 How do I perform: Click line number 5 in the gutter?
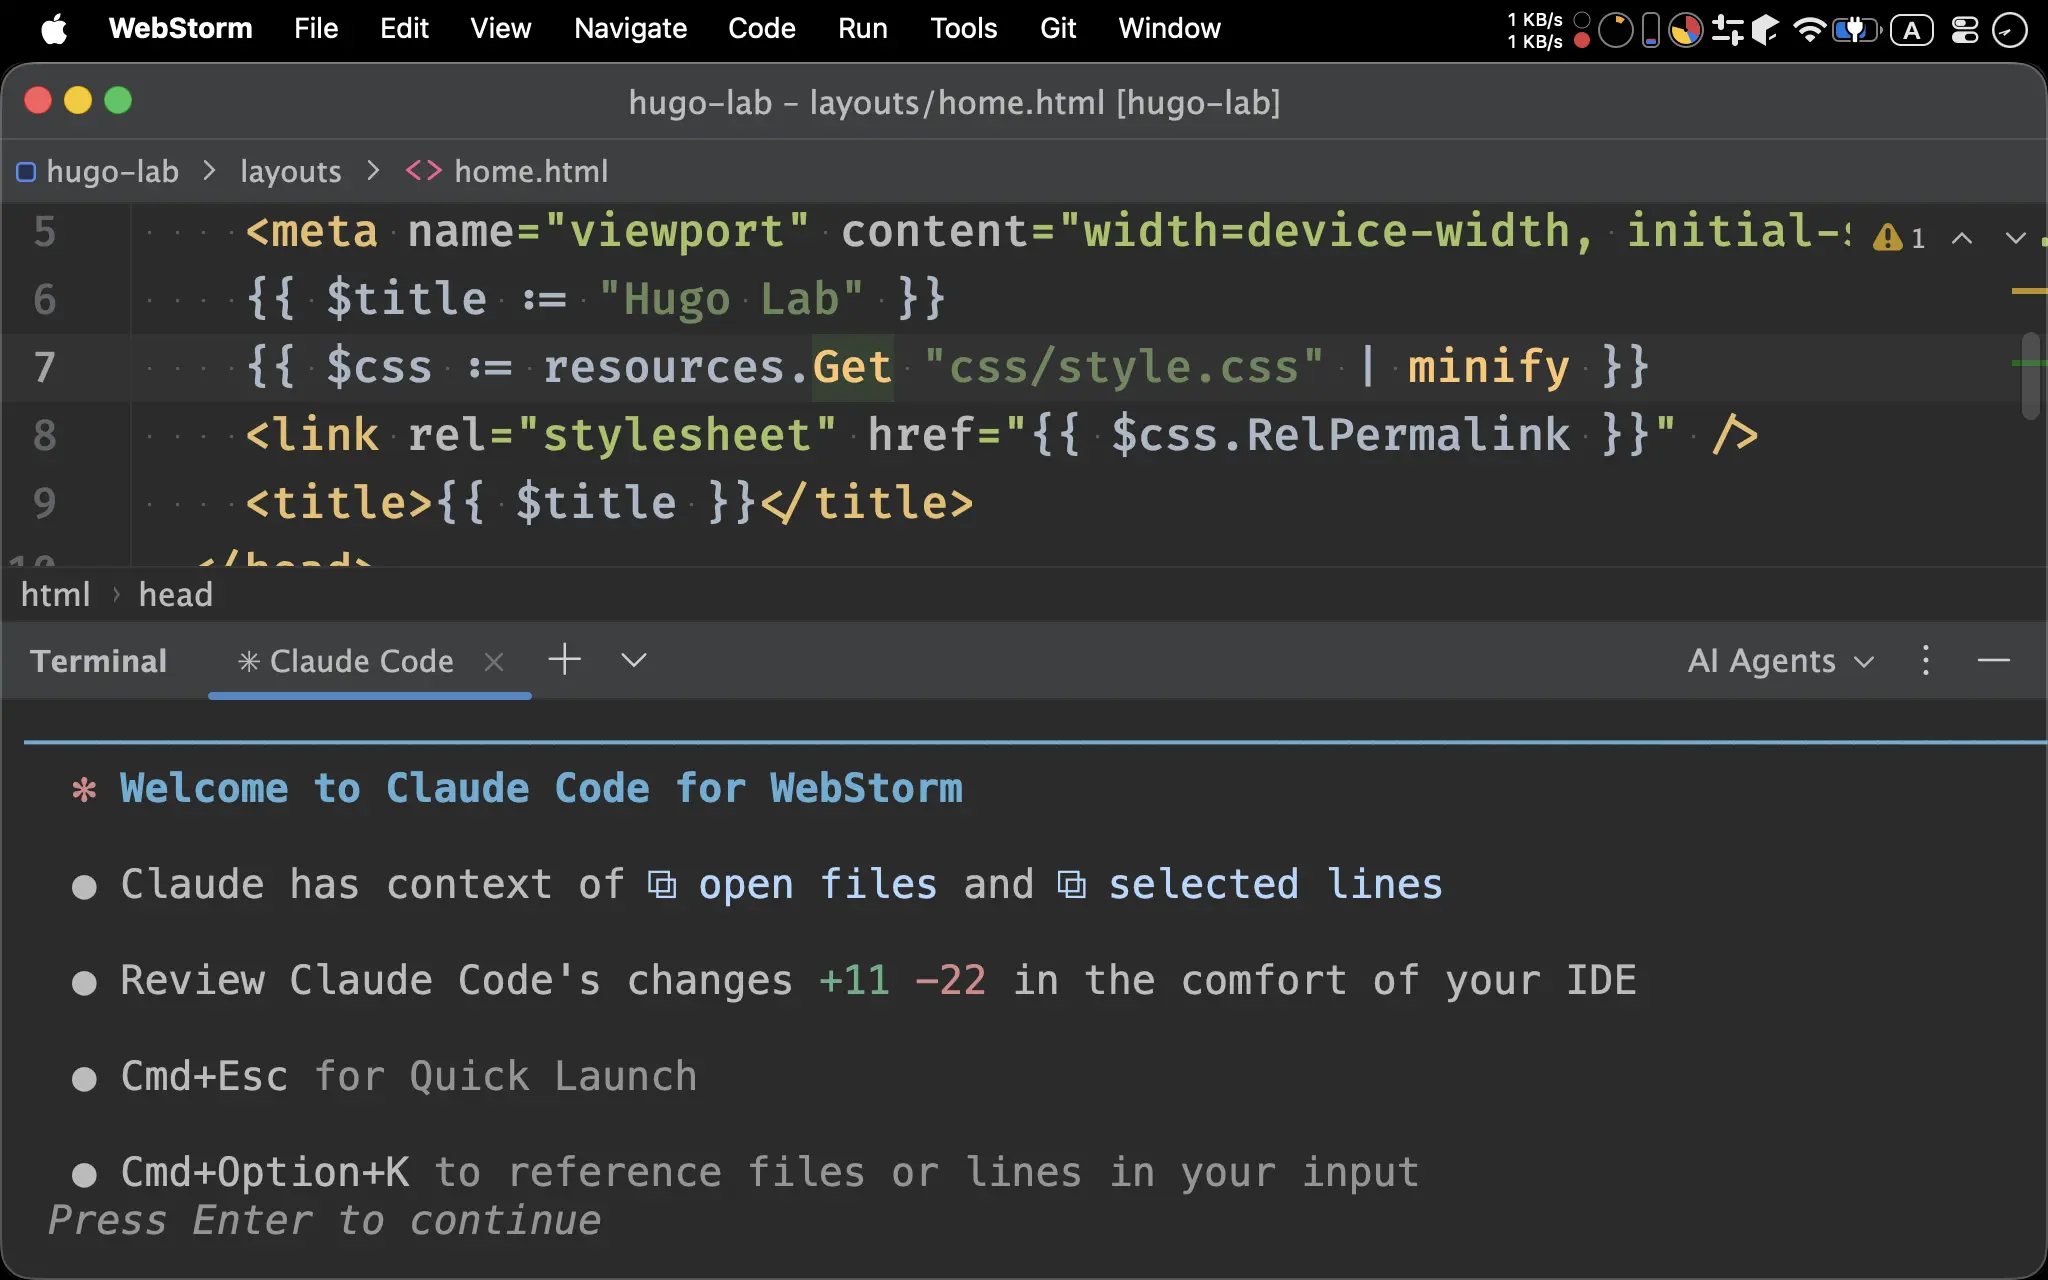[x=45, y=231]
